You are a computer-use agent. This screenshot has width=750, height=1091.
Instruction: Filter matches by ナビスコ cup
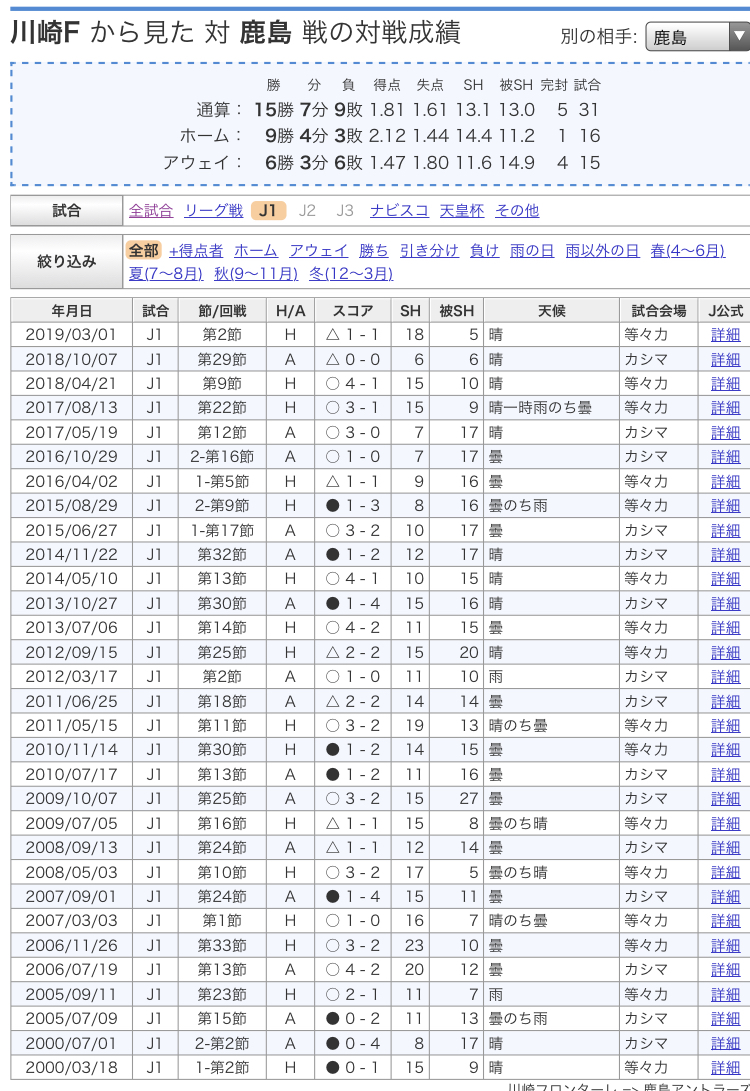coord(399,211)
